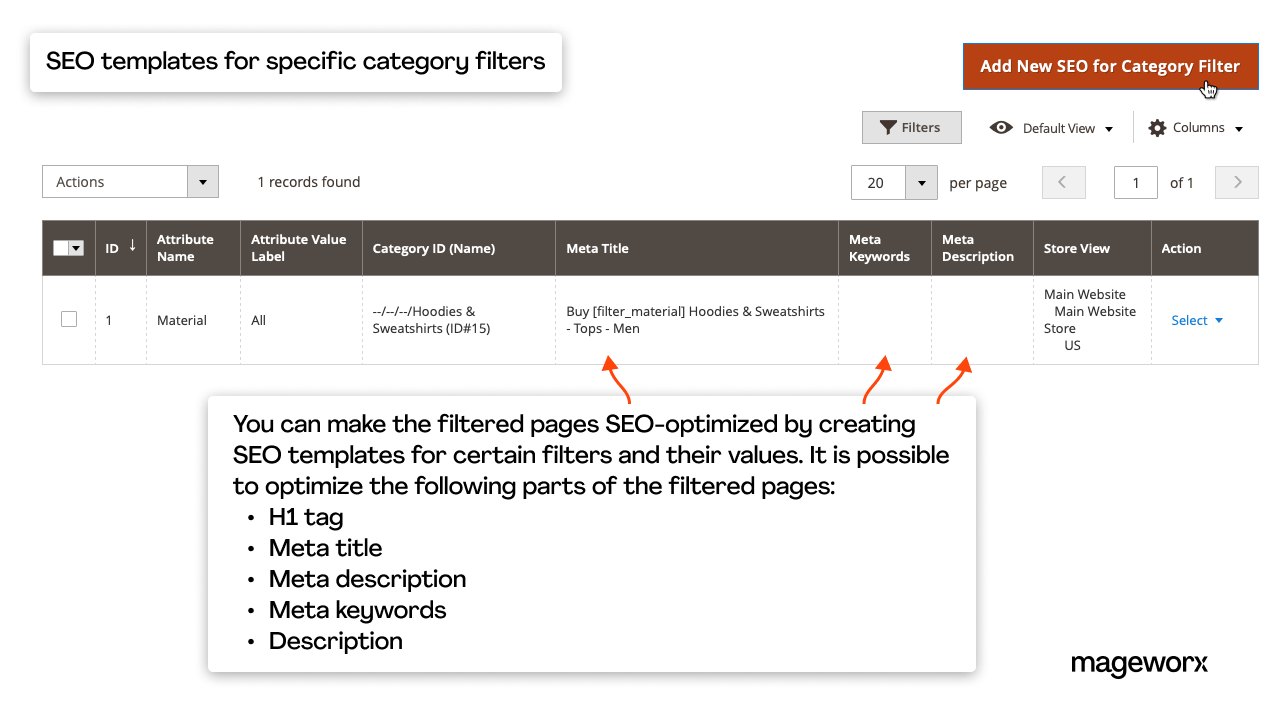This screenshot has width=1288, height=728.
Task: Check the row 1 selection checkbox
Action: point(68,319)
